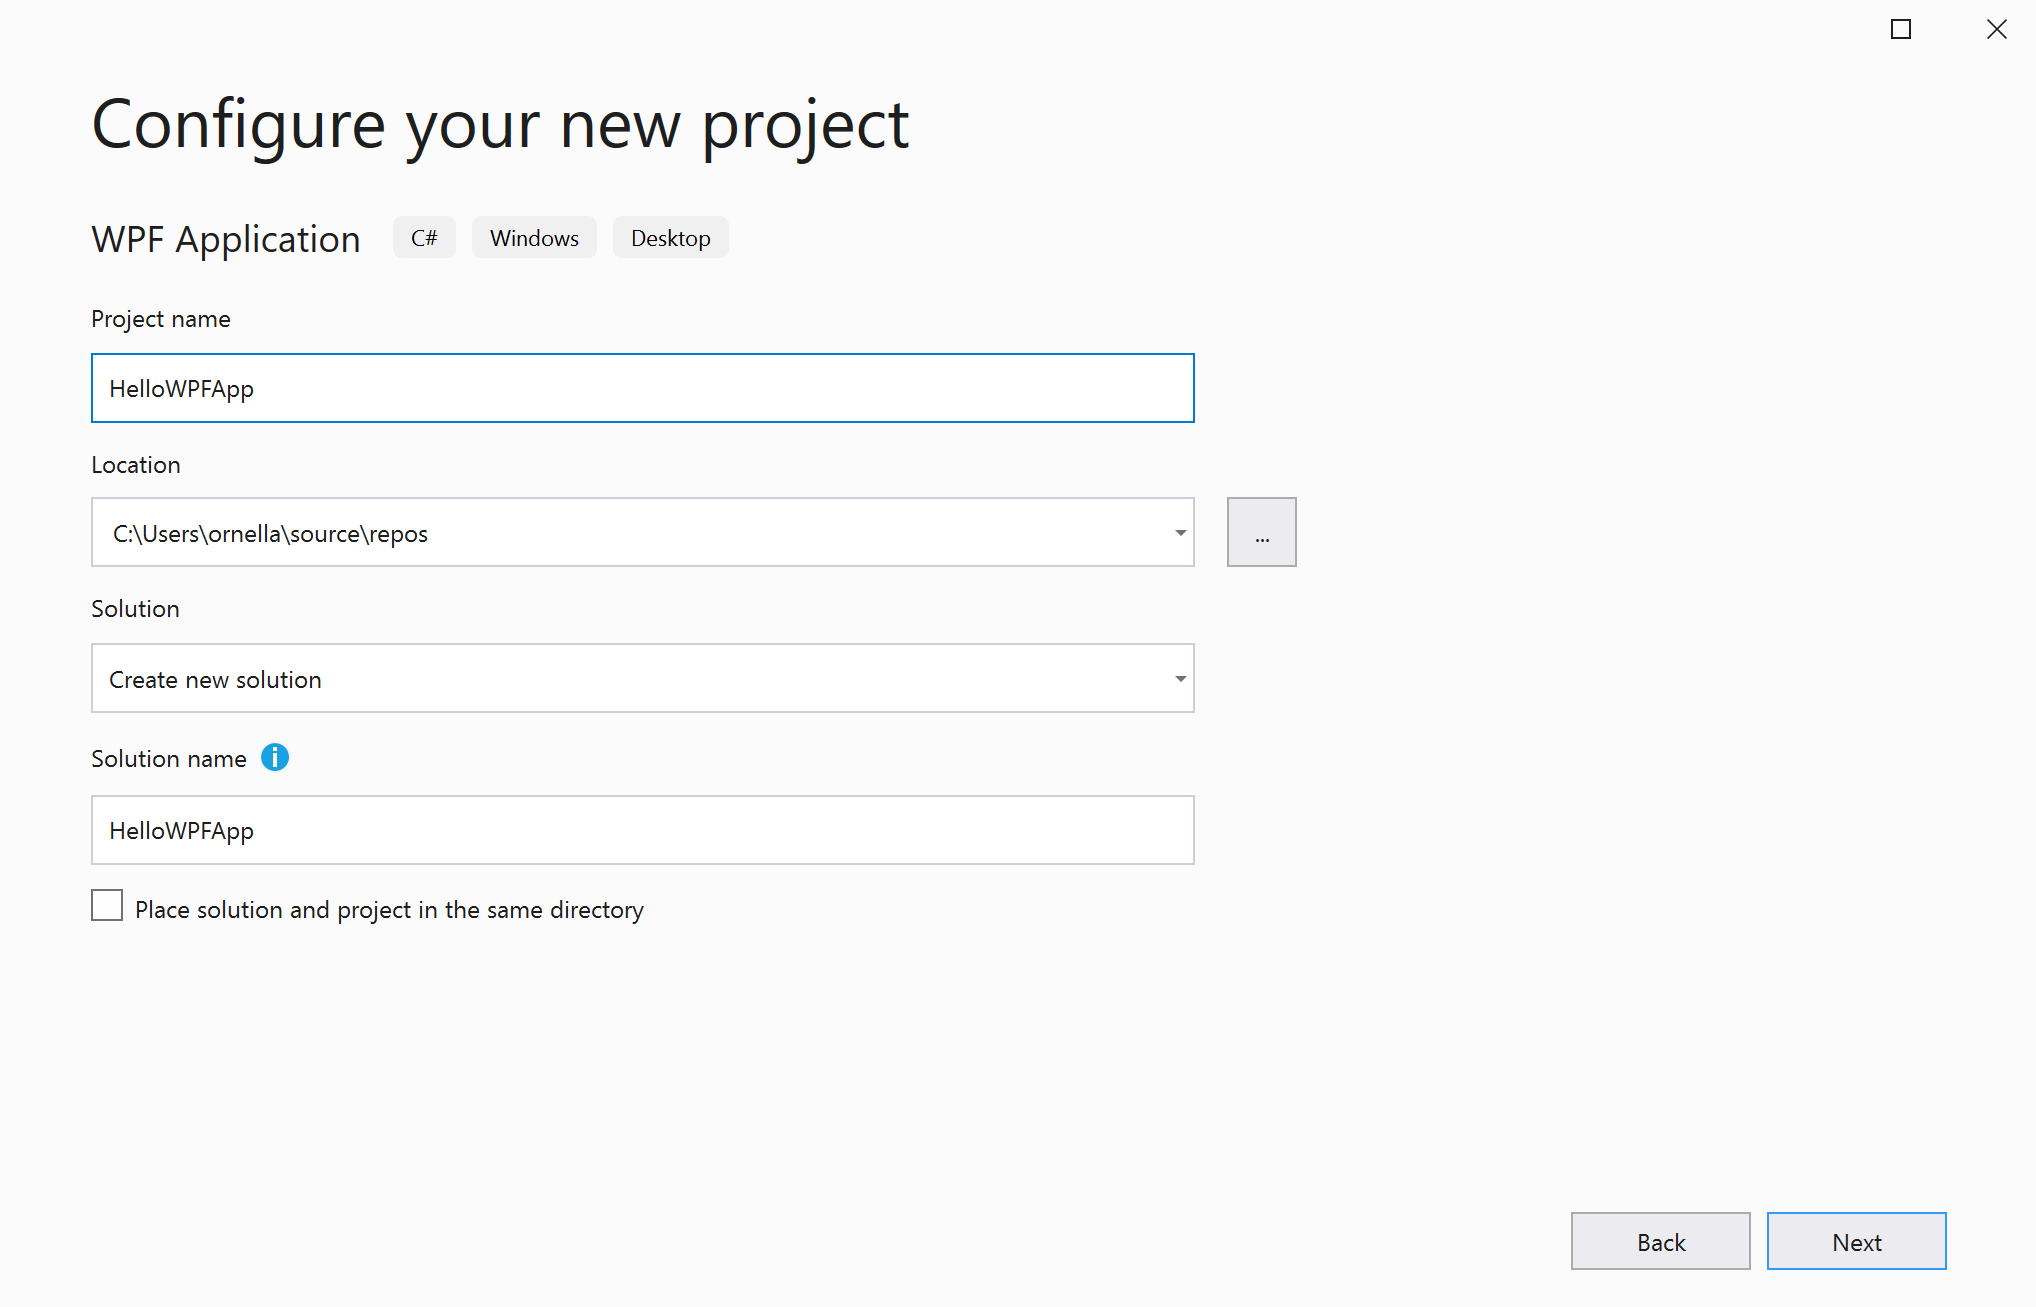This screenshot has height=1307, width=2036.
Task: Expand the 'Create new solution' dropdown arrow
Action: click(x=1180, y=679)
